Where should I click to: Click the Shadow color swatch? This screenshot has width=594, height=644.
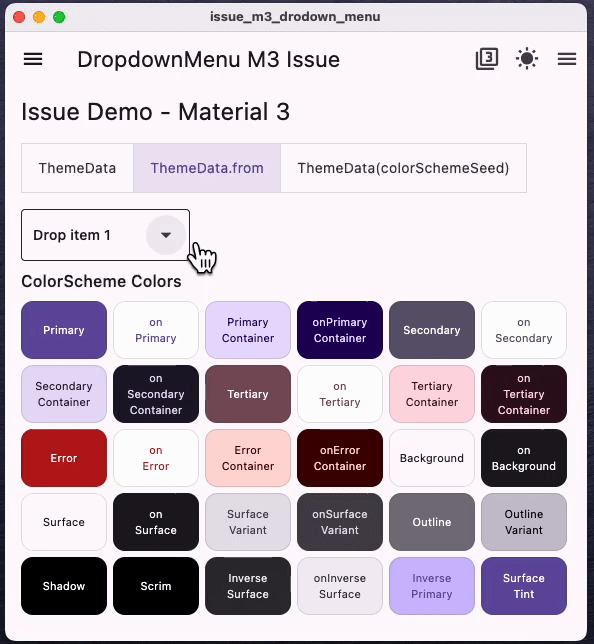[64, 586]
